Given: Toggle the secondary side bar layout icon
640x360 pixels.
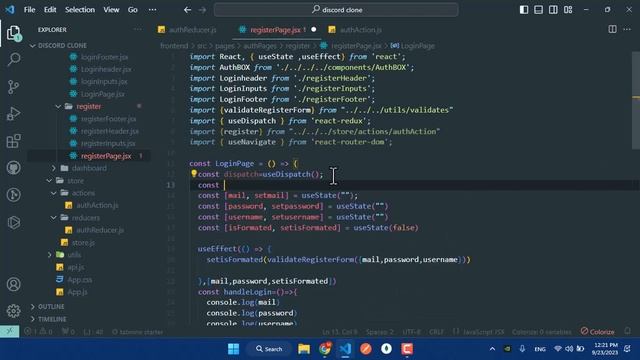Looking at the screenshot, I should point(553,10).
